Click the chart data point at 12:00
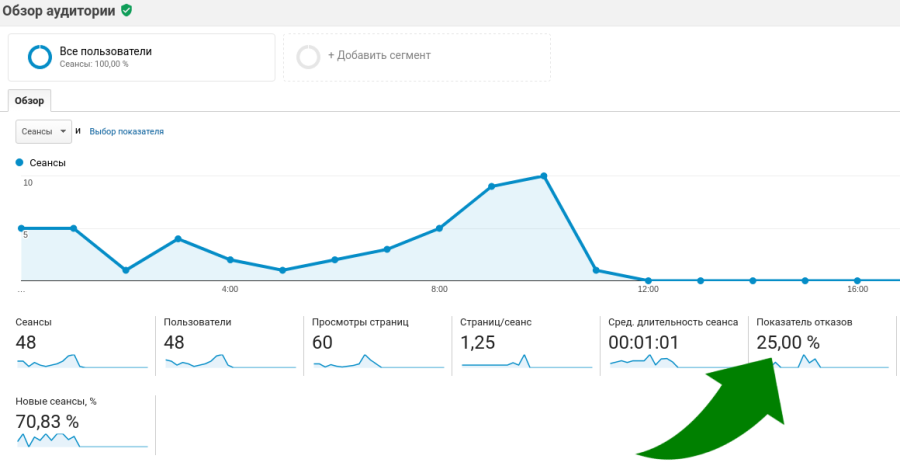This screenshot has height=466, width=900. (648, 280)
